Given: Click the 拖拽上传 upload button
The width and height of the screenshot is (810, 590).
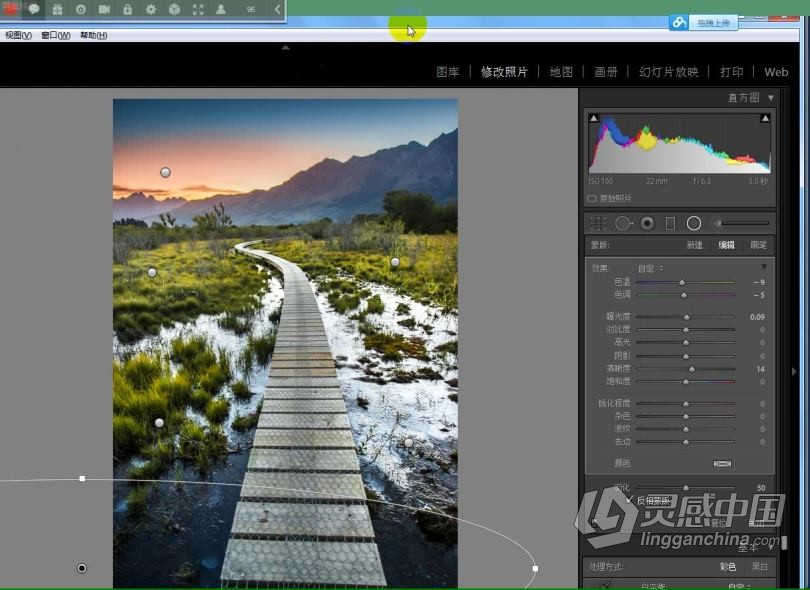Looking at the screenshot, I should (704, 23).
